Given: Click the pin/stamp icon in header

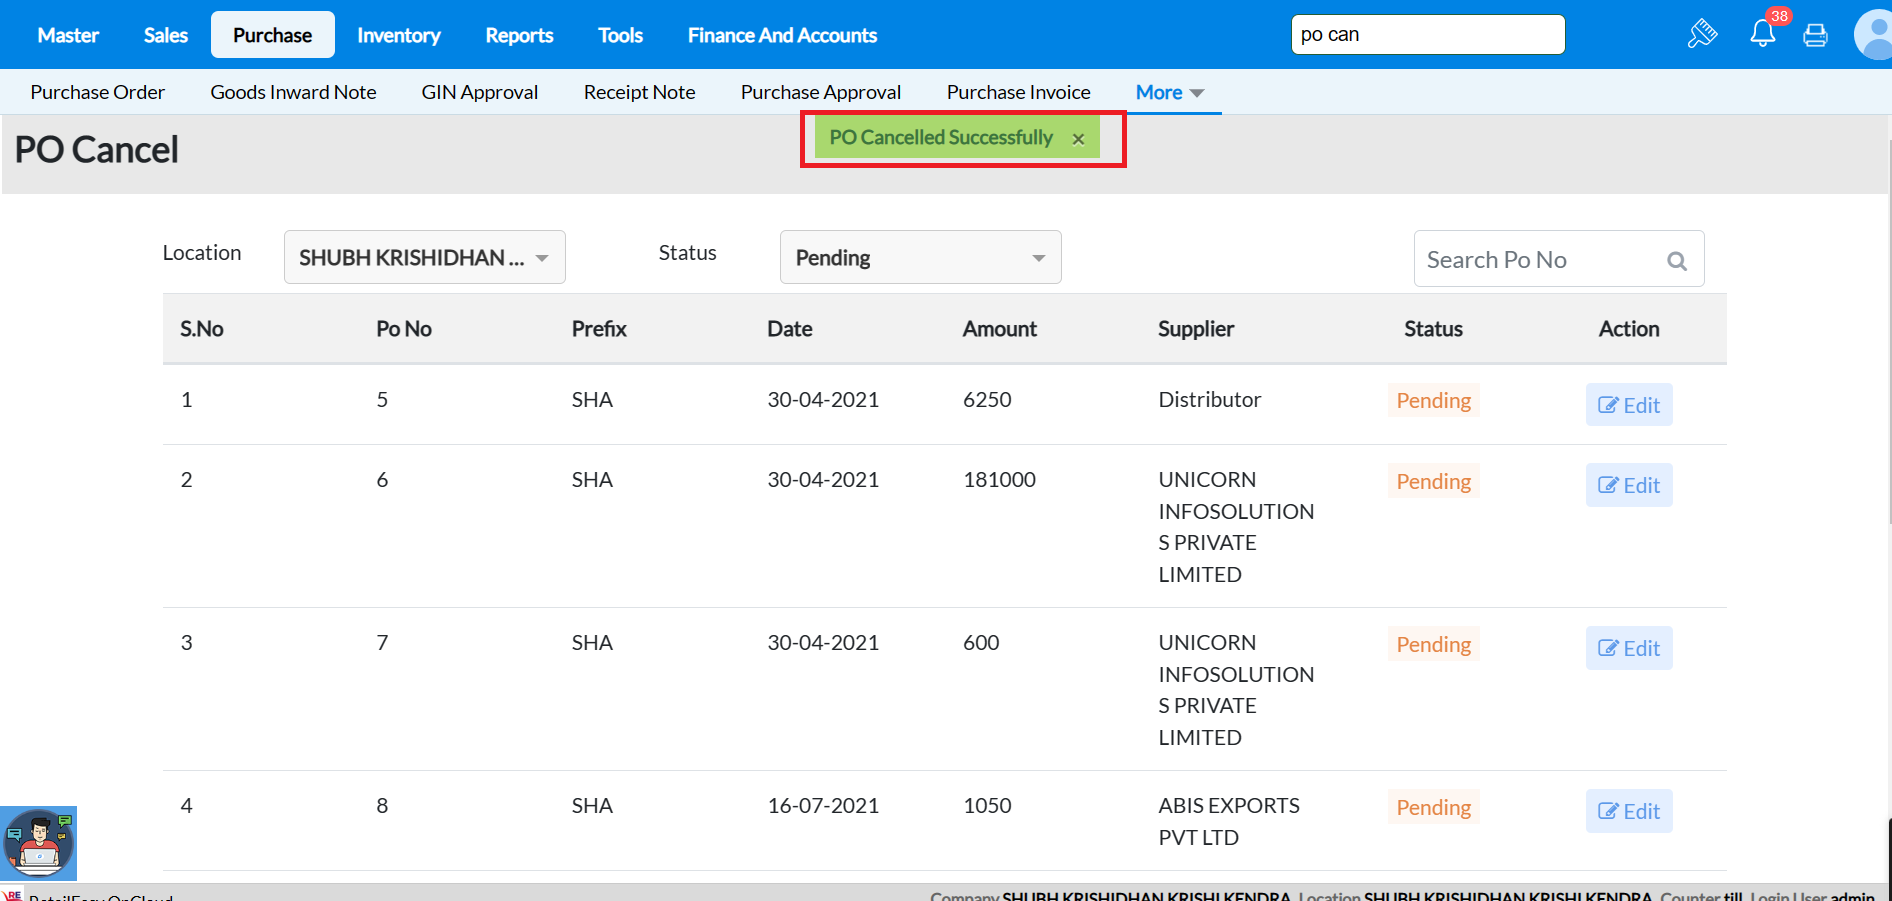Looking at the screenshot, I should 1702,34.
